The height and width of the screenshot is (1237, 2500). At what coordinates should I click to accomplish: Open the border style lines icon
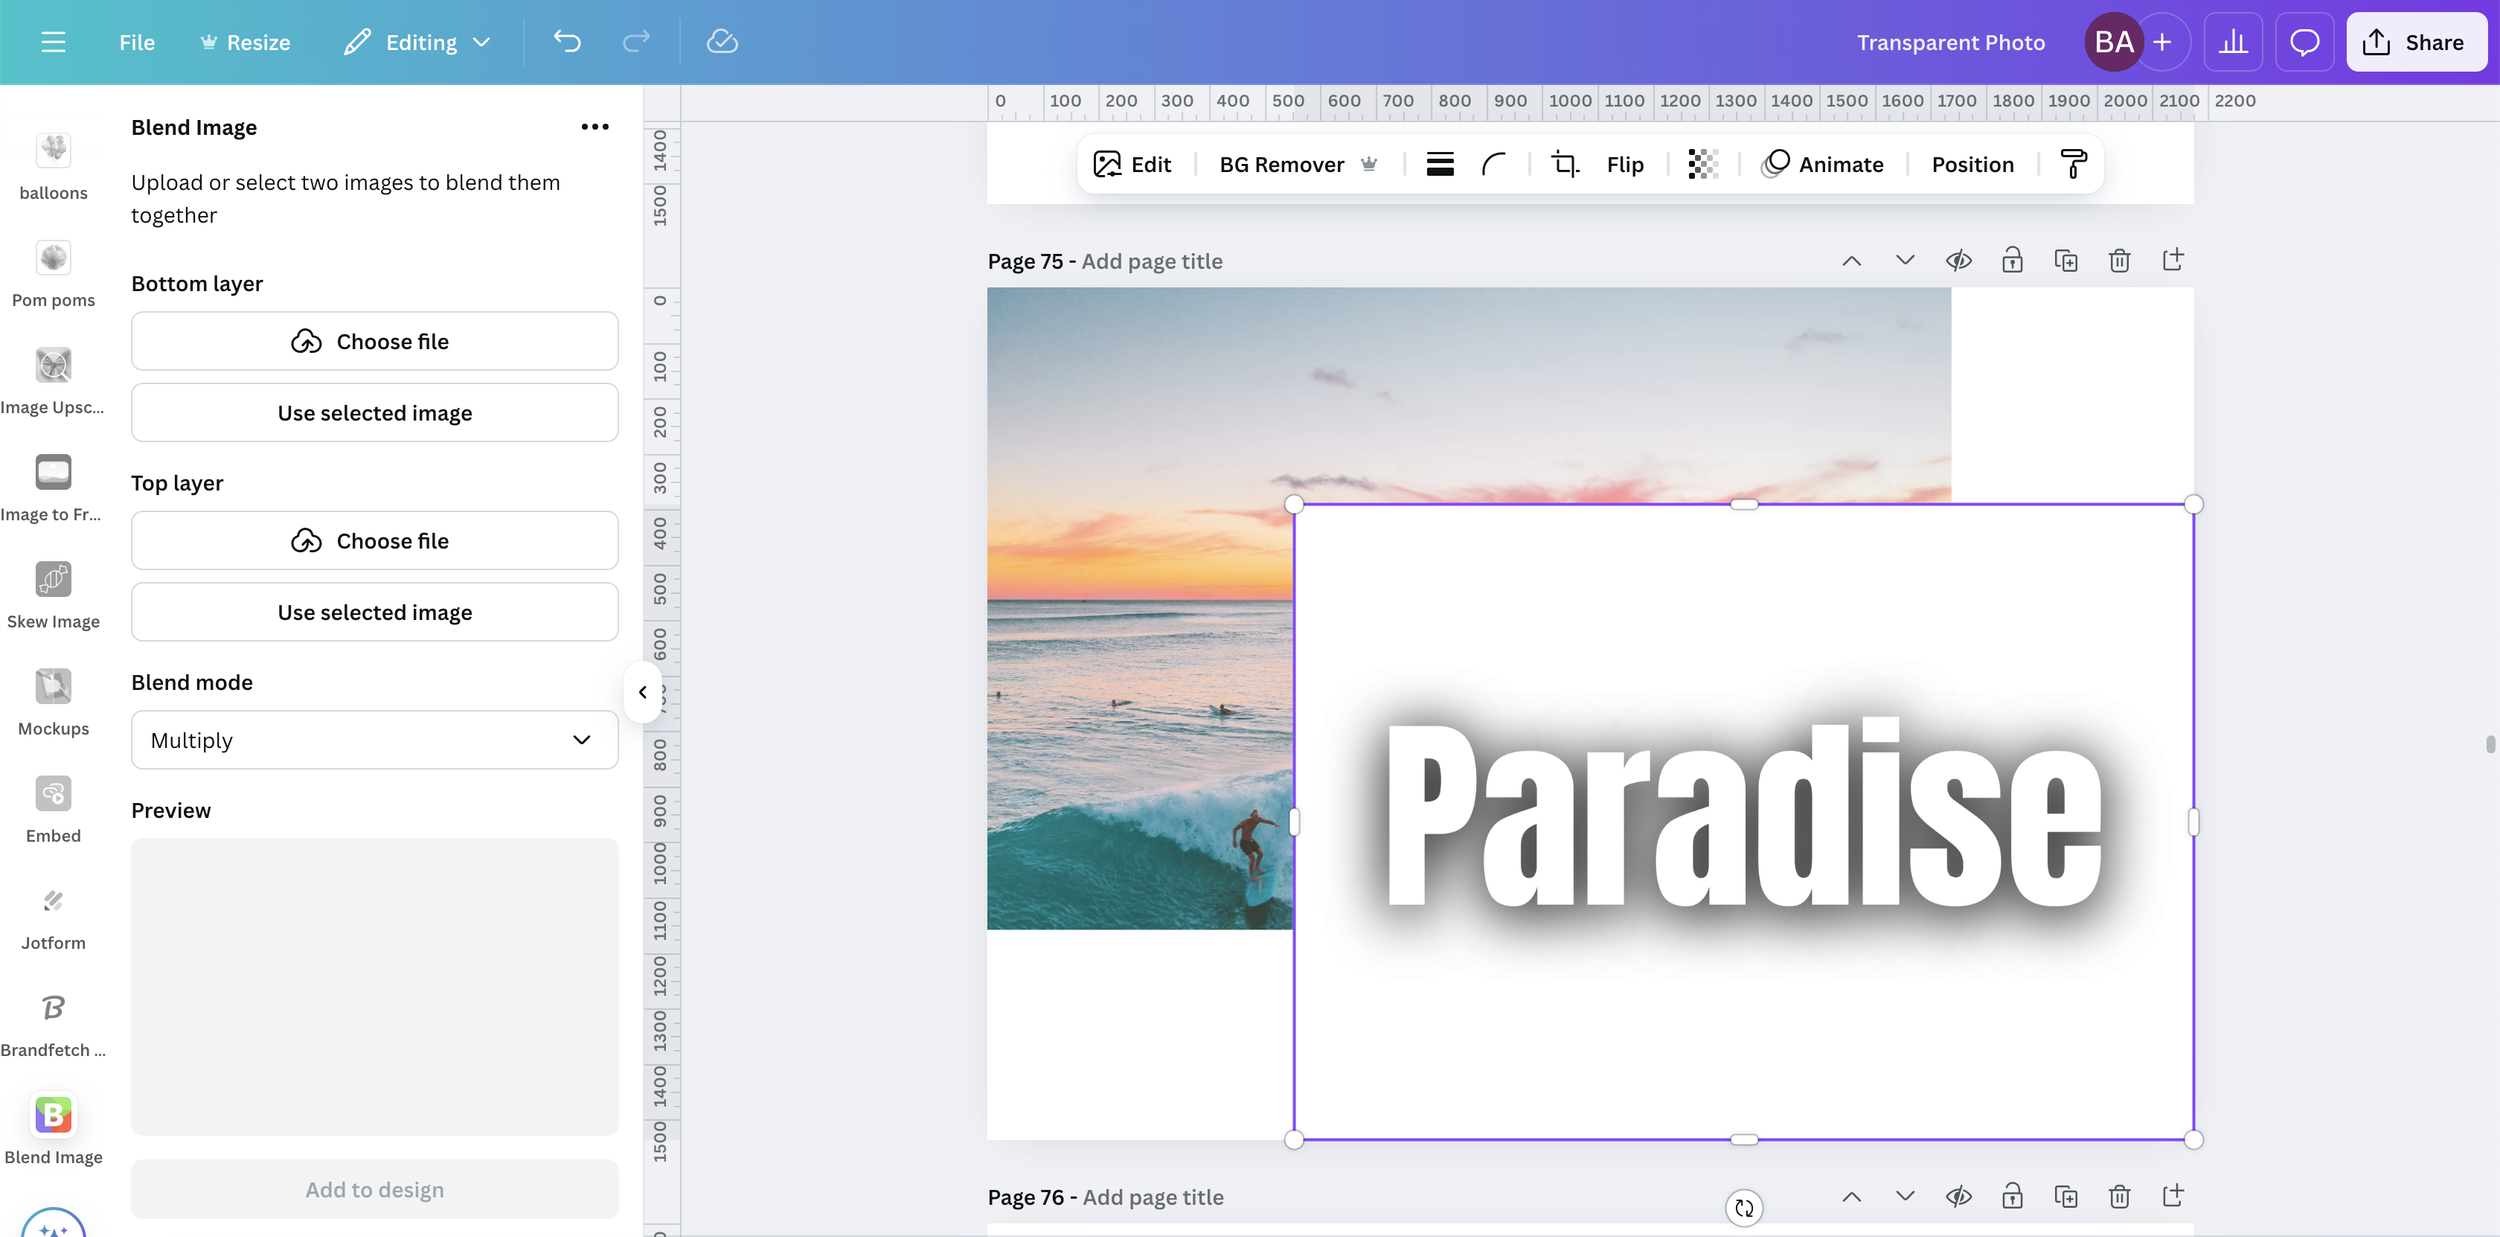coord(1440,164)
